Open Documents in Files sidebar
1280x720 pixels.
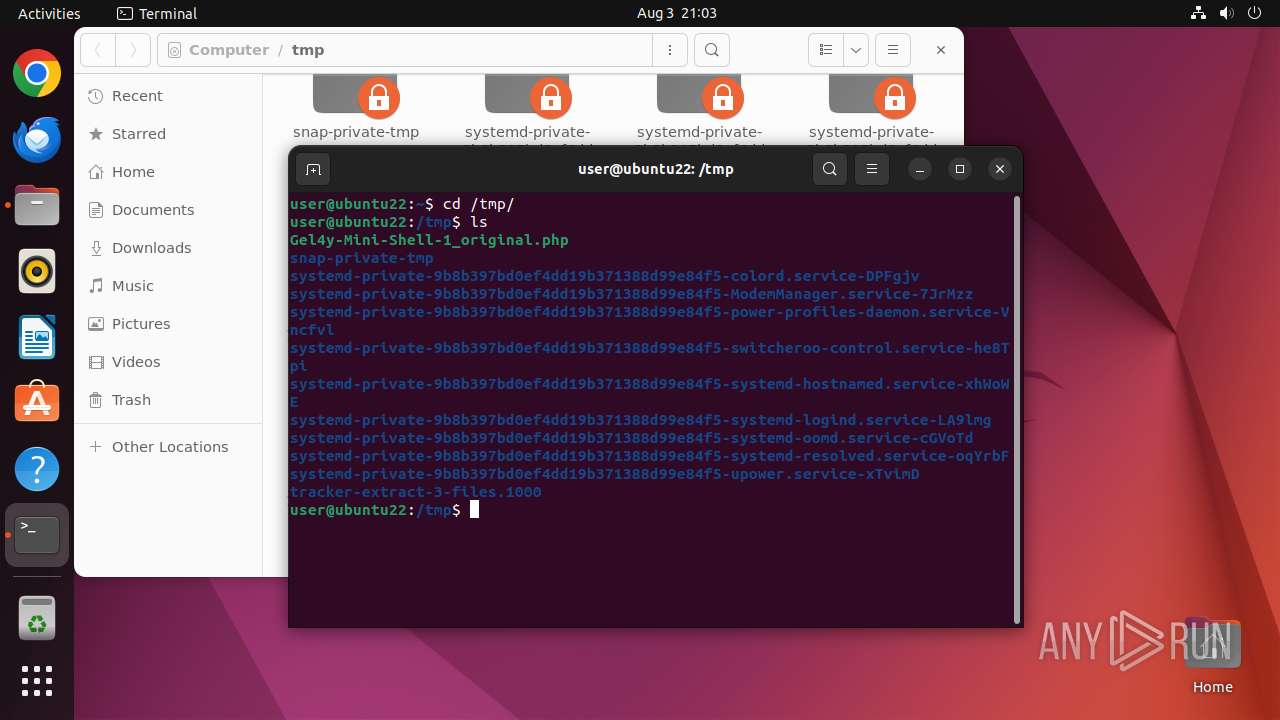[168, 210]
